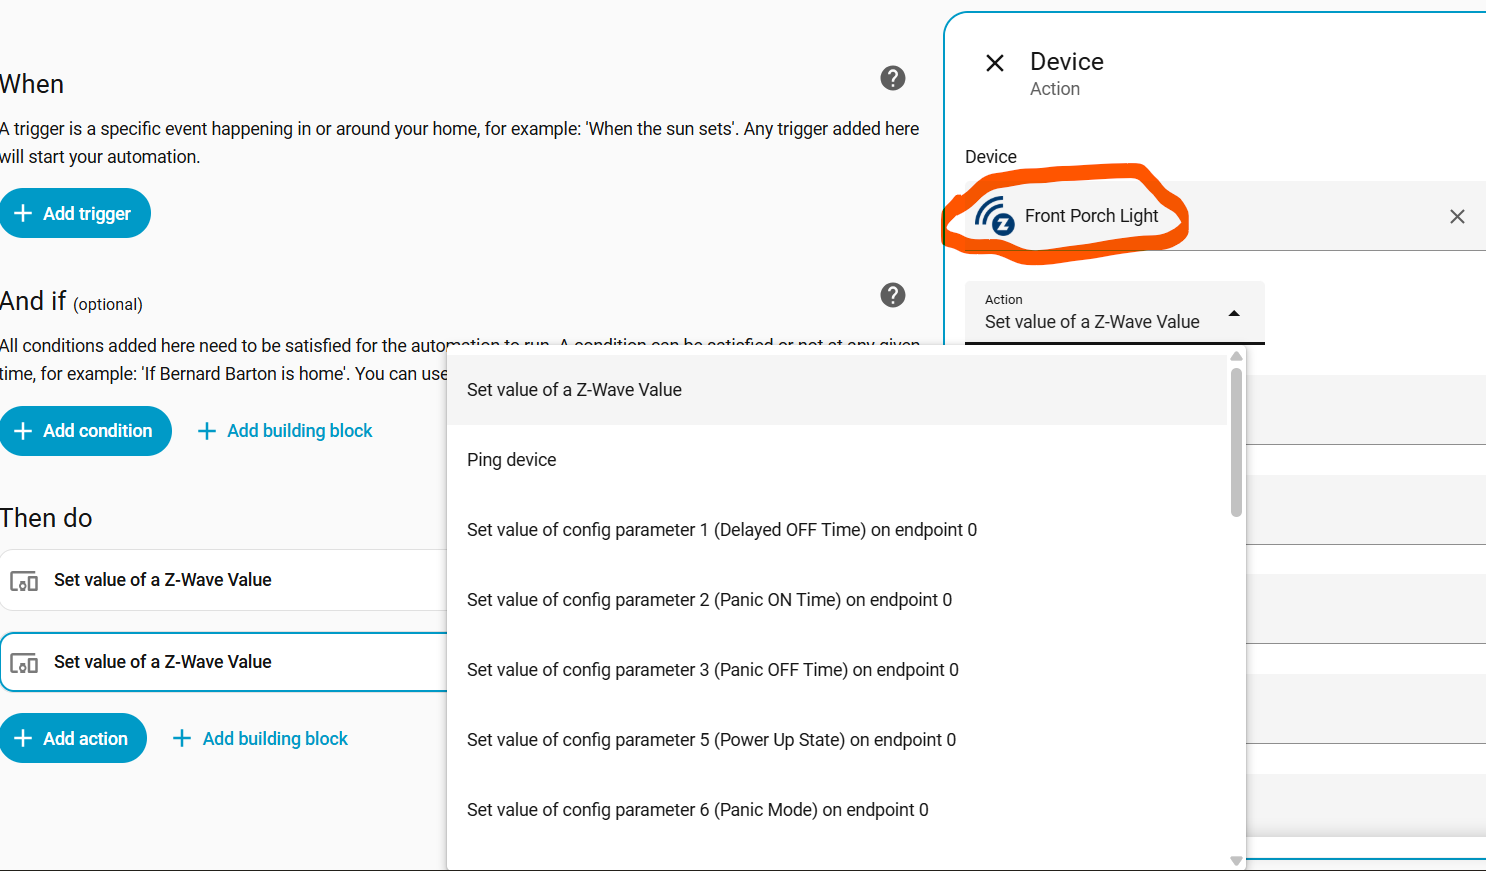Click the help icon beside And if
Image resolution: width=1486 pixels, height=871 pixels.
[x=893, y=295]
